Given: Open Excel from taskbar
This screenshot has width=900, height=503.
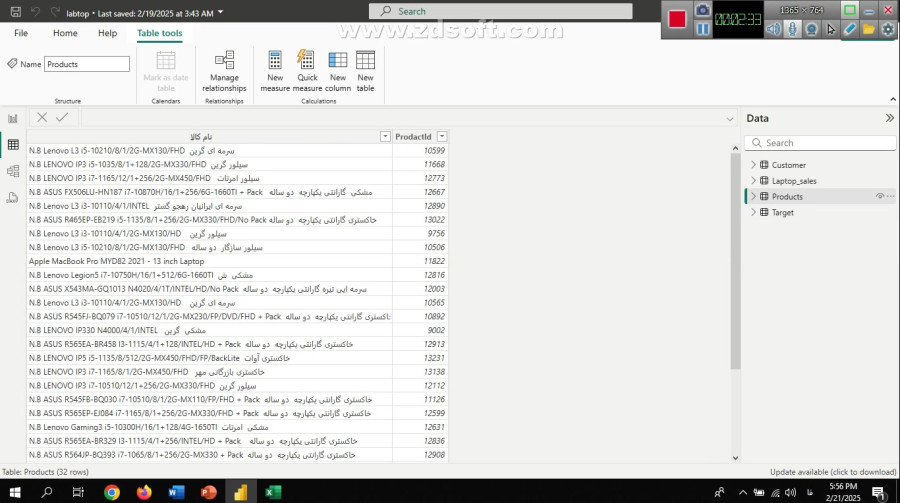Looking at the screenshot, I should (x=273, y=492).
